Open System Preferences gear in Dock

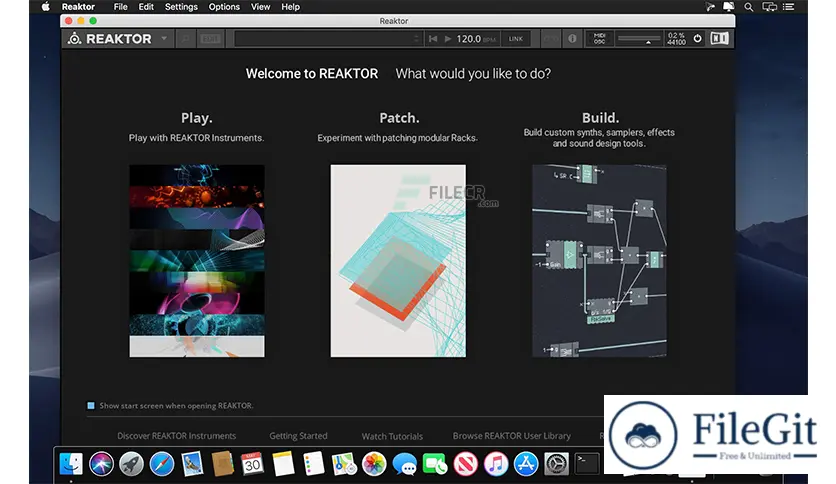click(557, 464)
